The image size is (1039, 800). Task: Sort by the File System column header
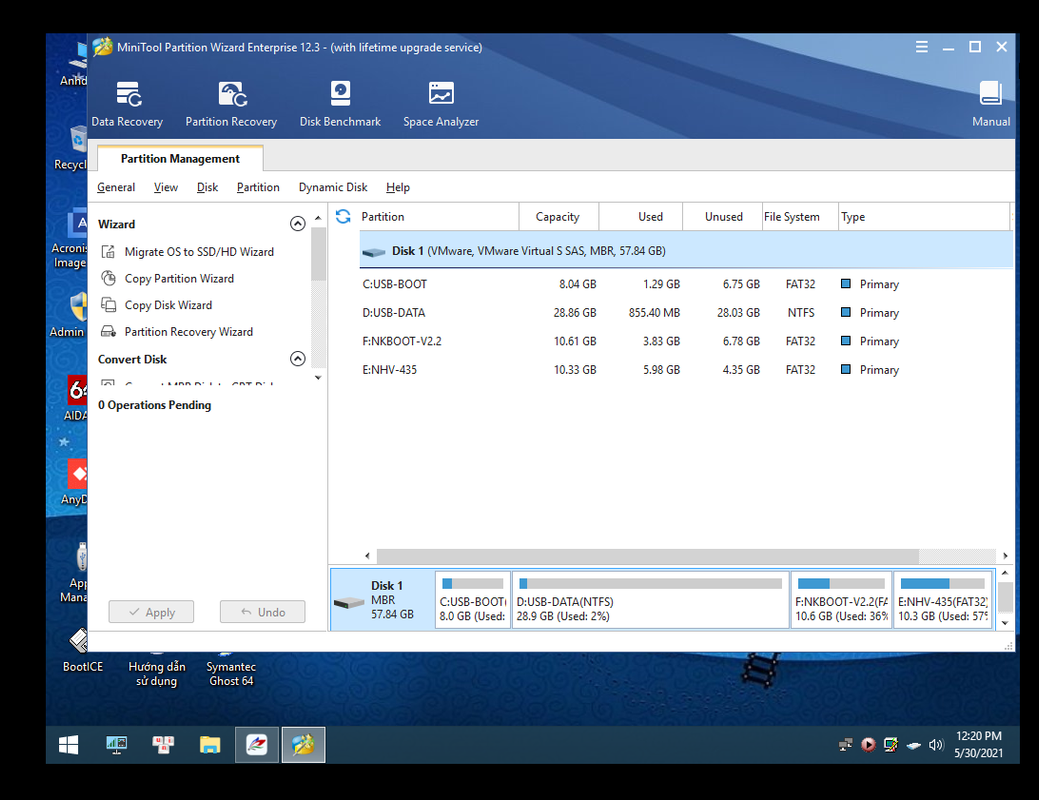click(800, 217)
